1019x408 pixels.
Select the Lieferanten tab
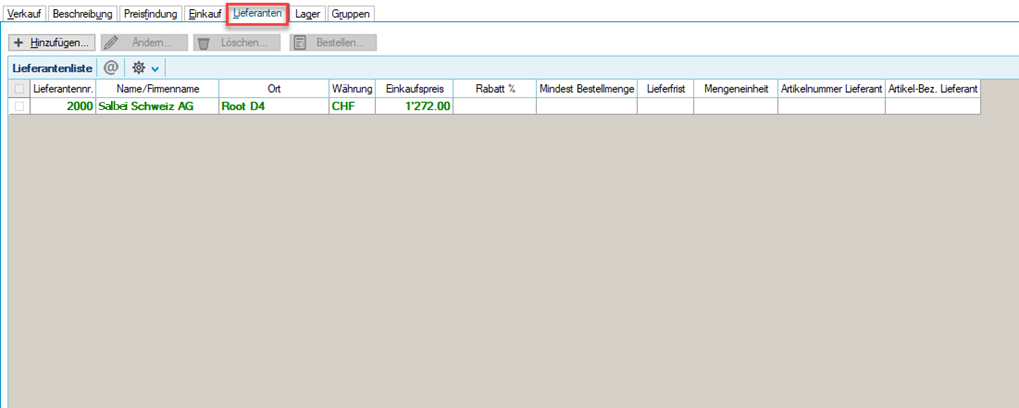(257, 13)
